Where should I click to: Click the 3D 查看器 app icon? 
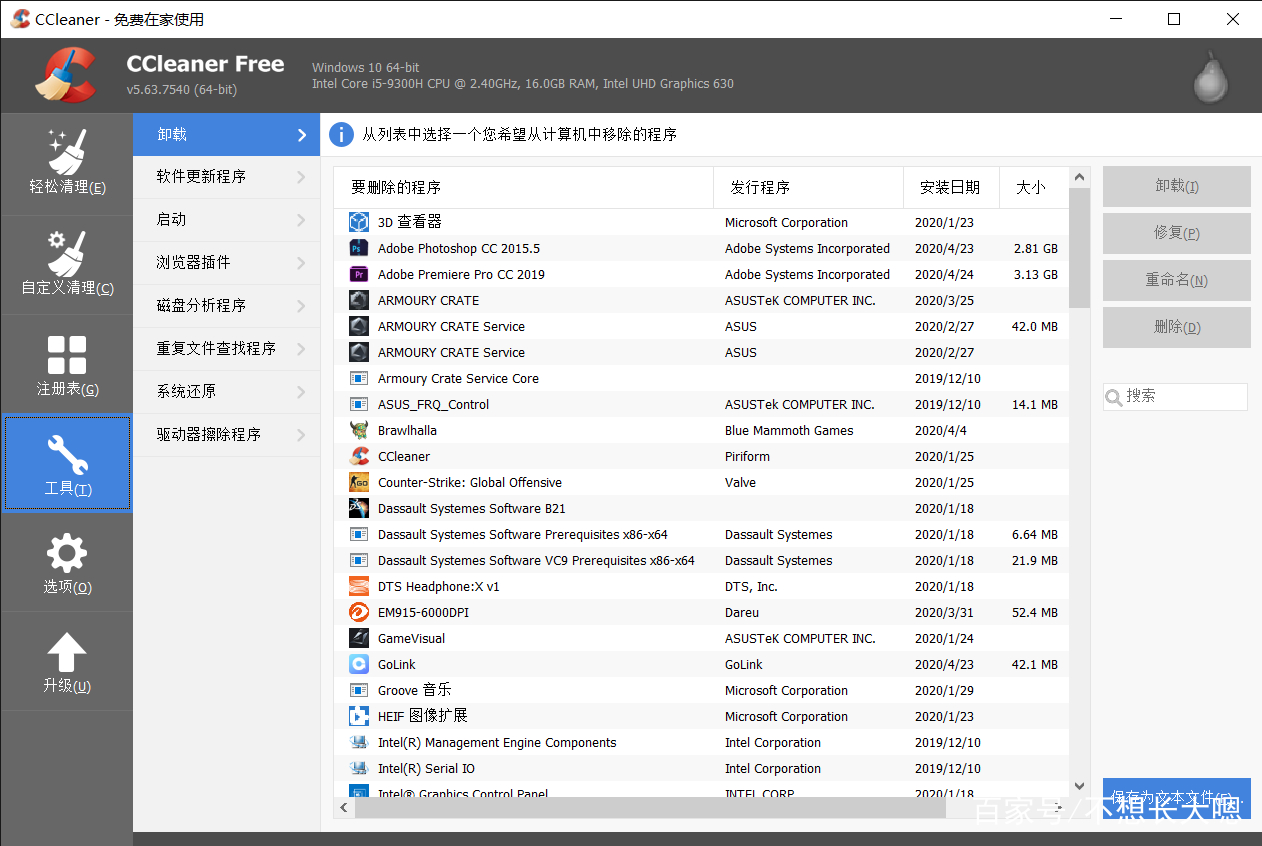click(x=359, y=222)
